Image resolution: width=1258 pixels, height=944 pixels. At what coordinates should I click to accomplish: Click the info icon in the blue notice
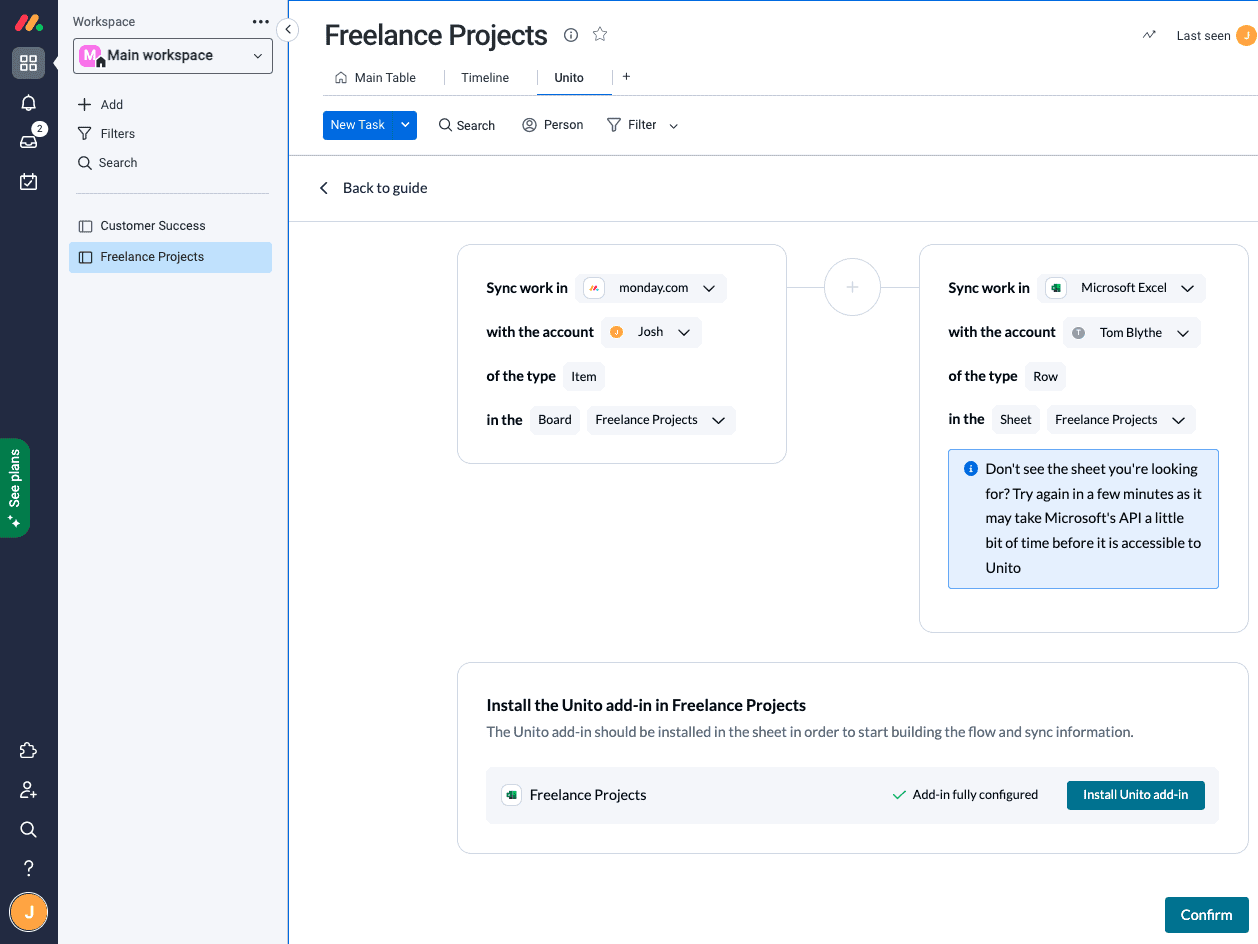(x=970, y=469)
